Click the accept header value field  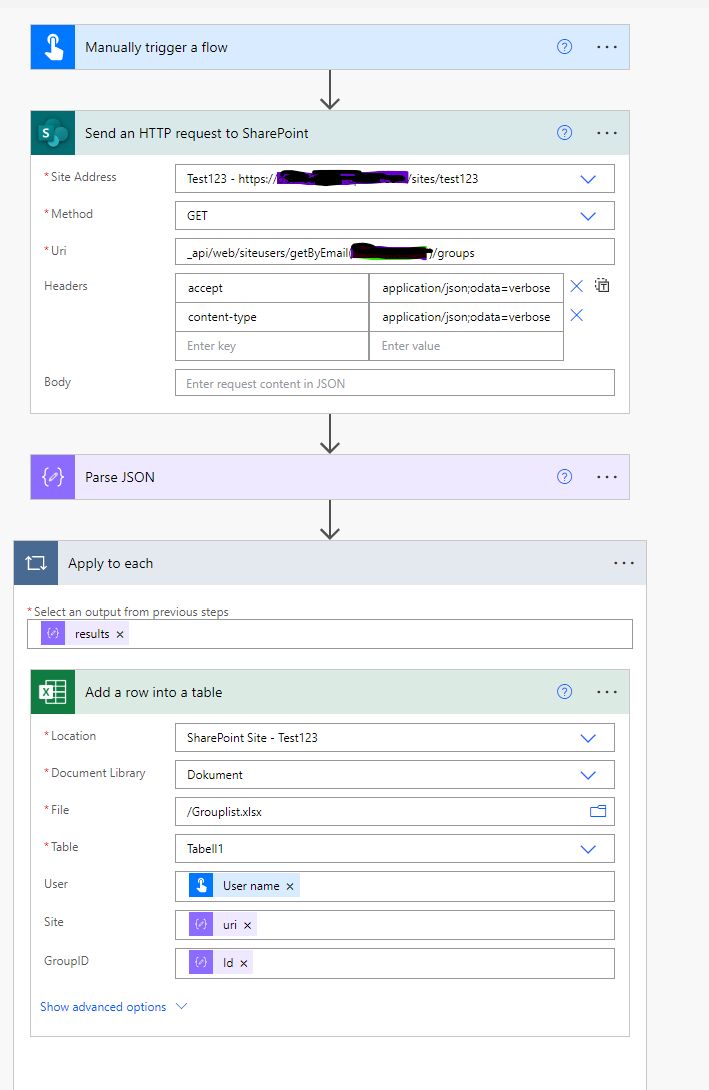coord(466,288)
